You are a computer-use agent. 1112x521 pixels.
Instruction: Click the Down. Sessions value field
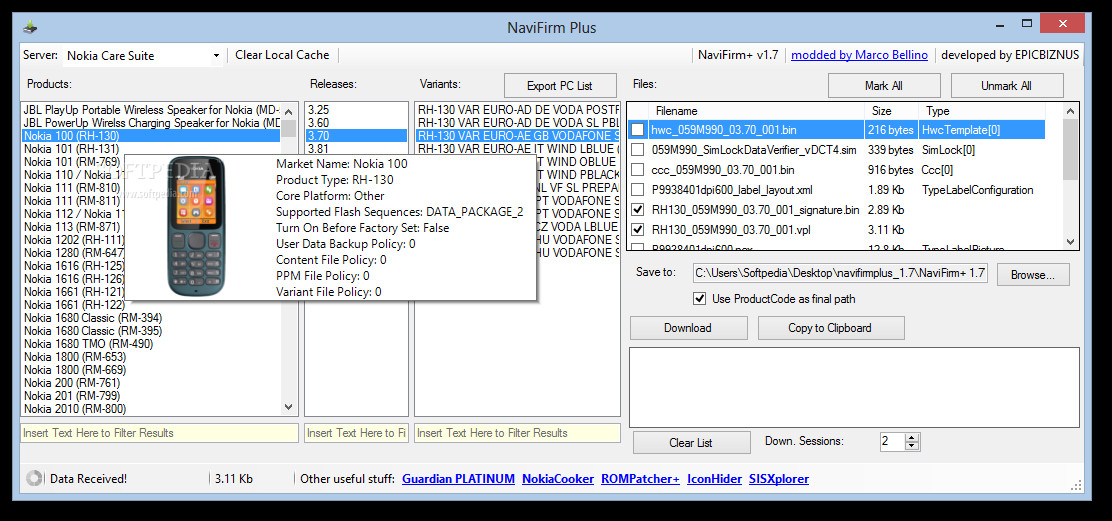tap(892, 442)
